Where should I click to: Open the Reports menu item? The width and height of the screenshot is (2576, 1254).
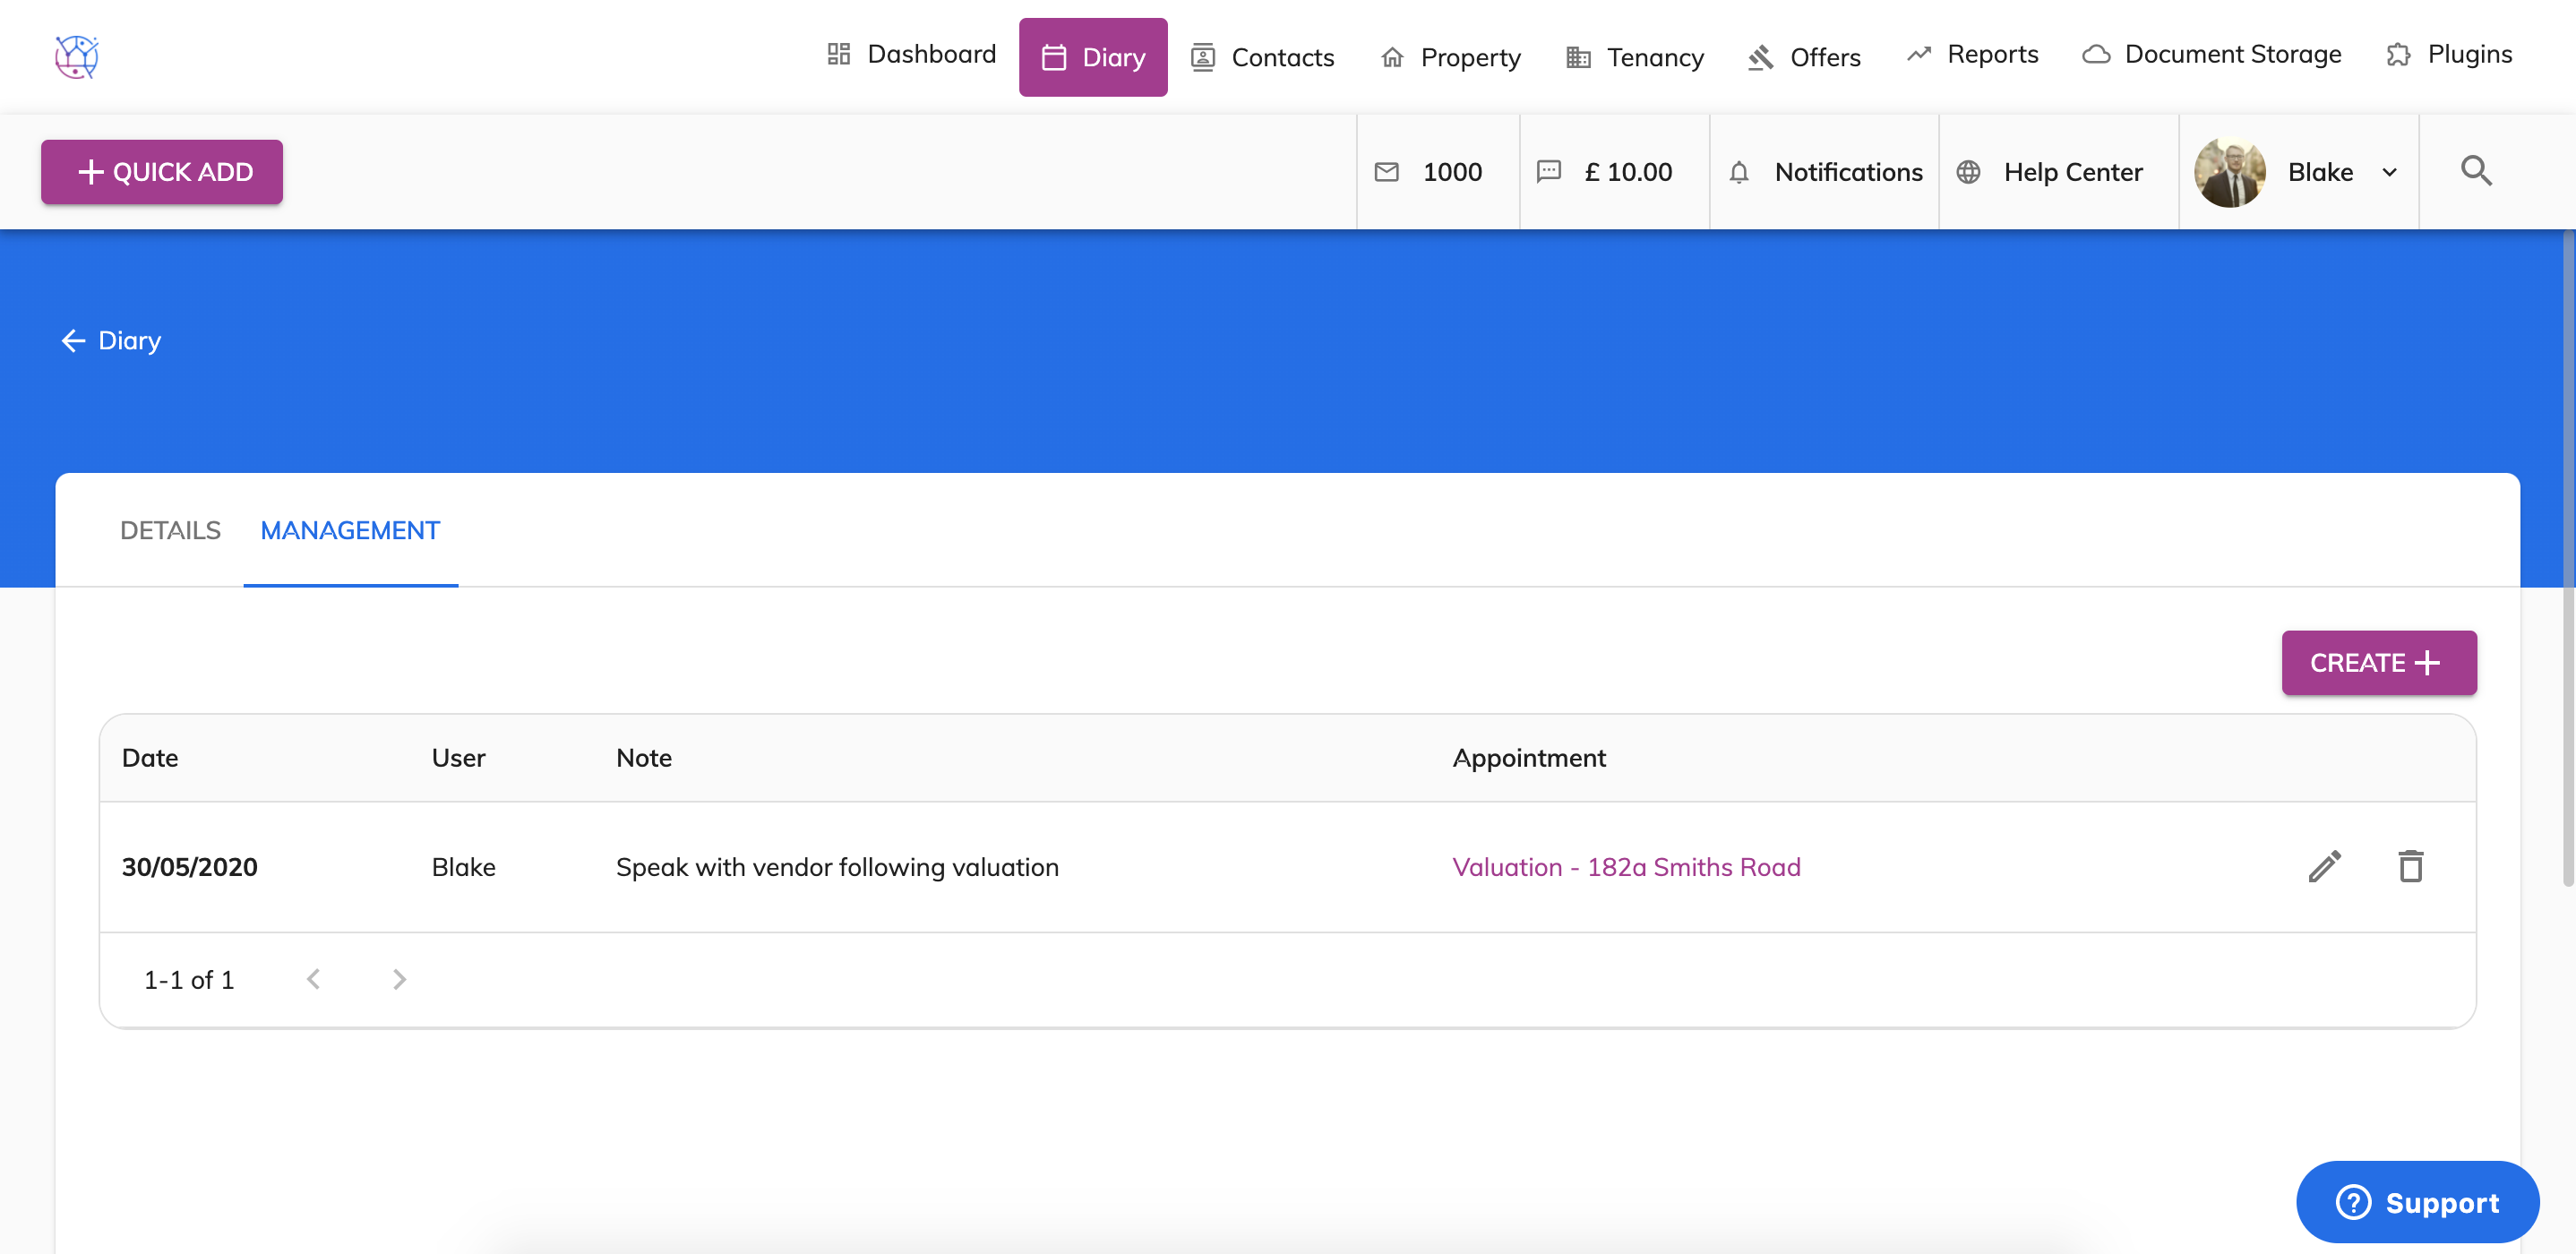[x=1972, y=54]
